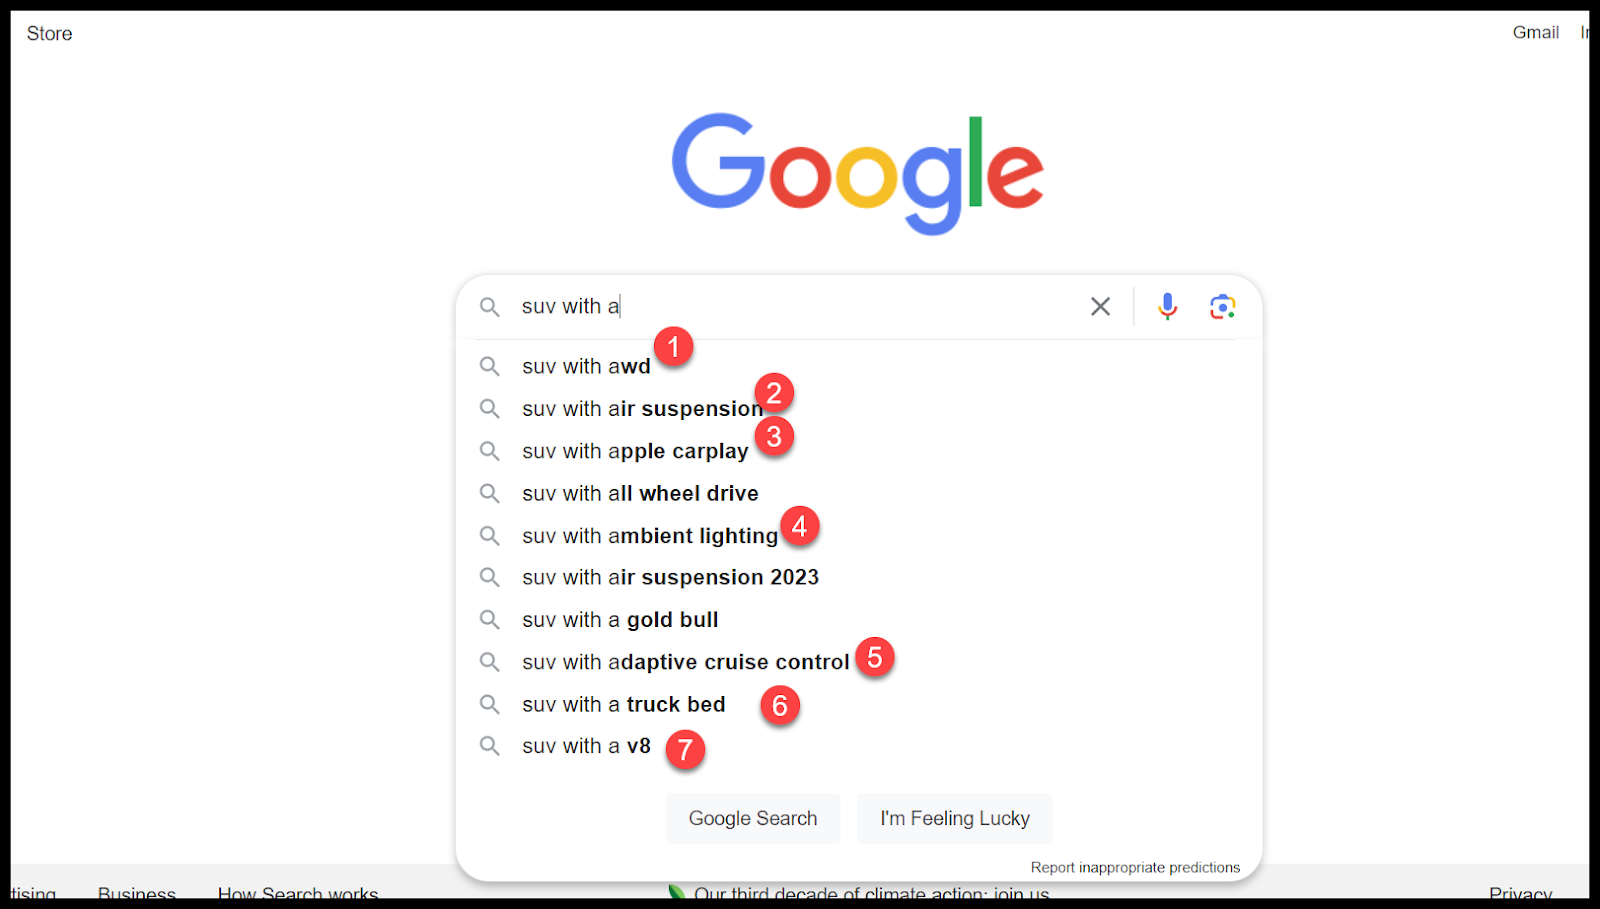Open Report inappropriate predictions link

coord(1135,867)
